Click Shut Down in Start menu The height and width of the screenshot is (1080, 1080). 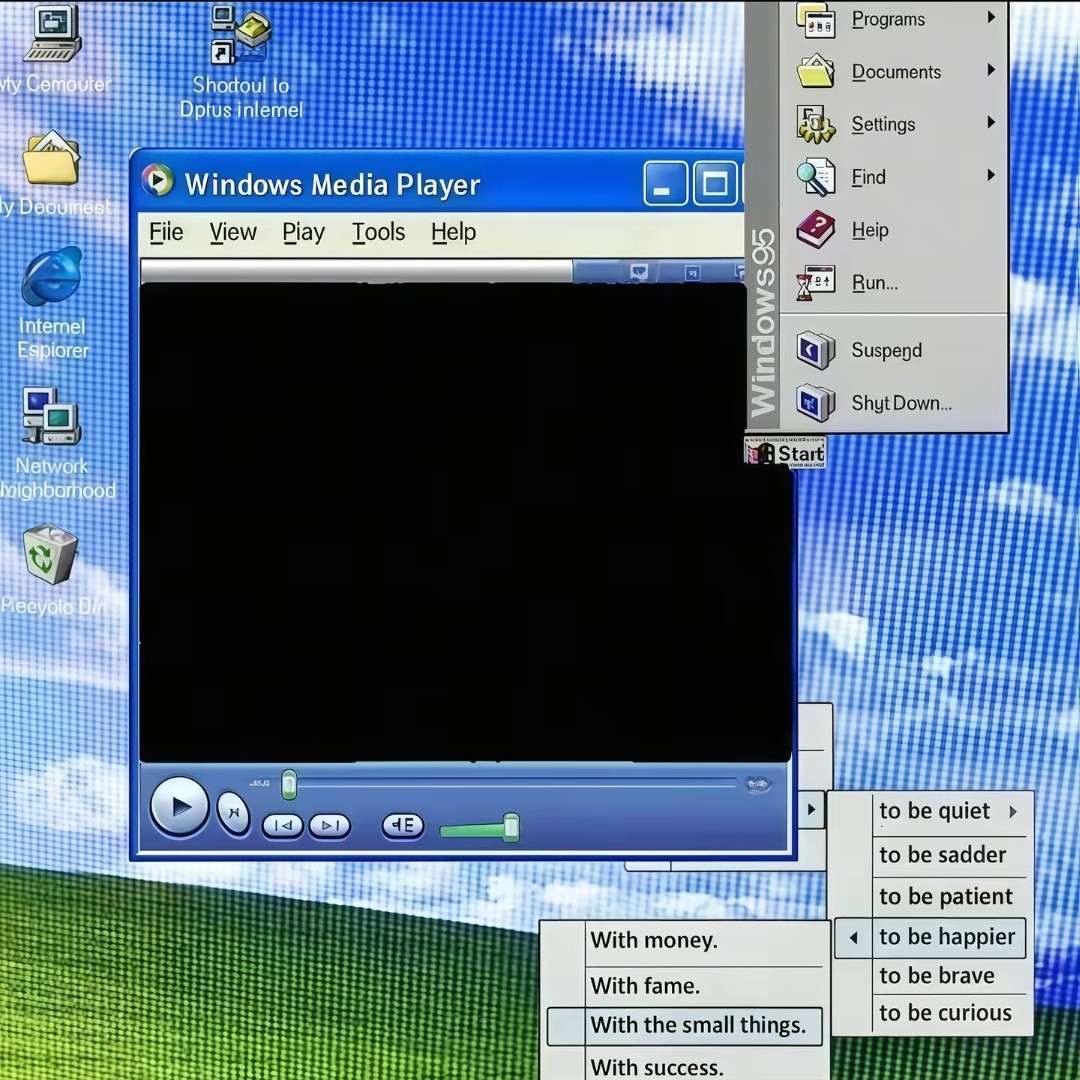point(900,403)
